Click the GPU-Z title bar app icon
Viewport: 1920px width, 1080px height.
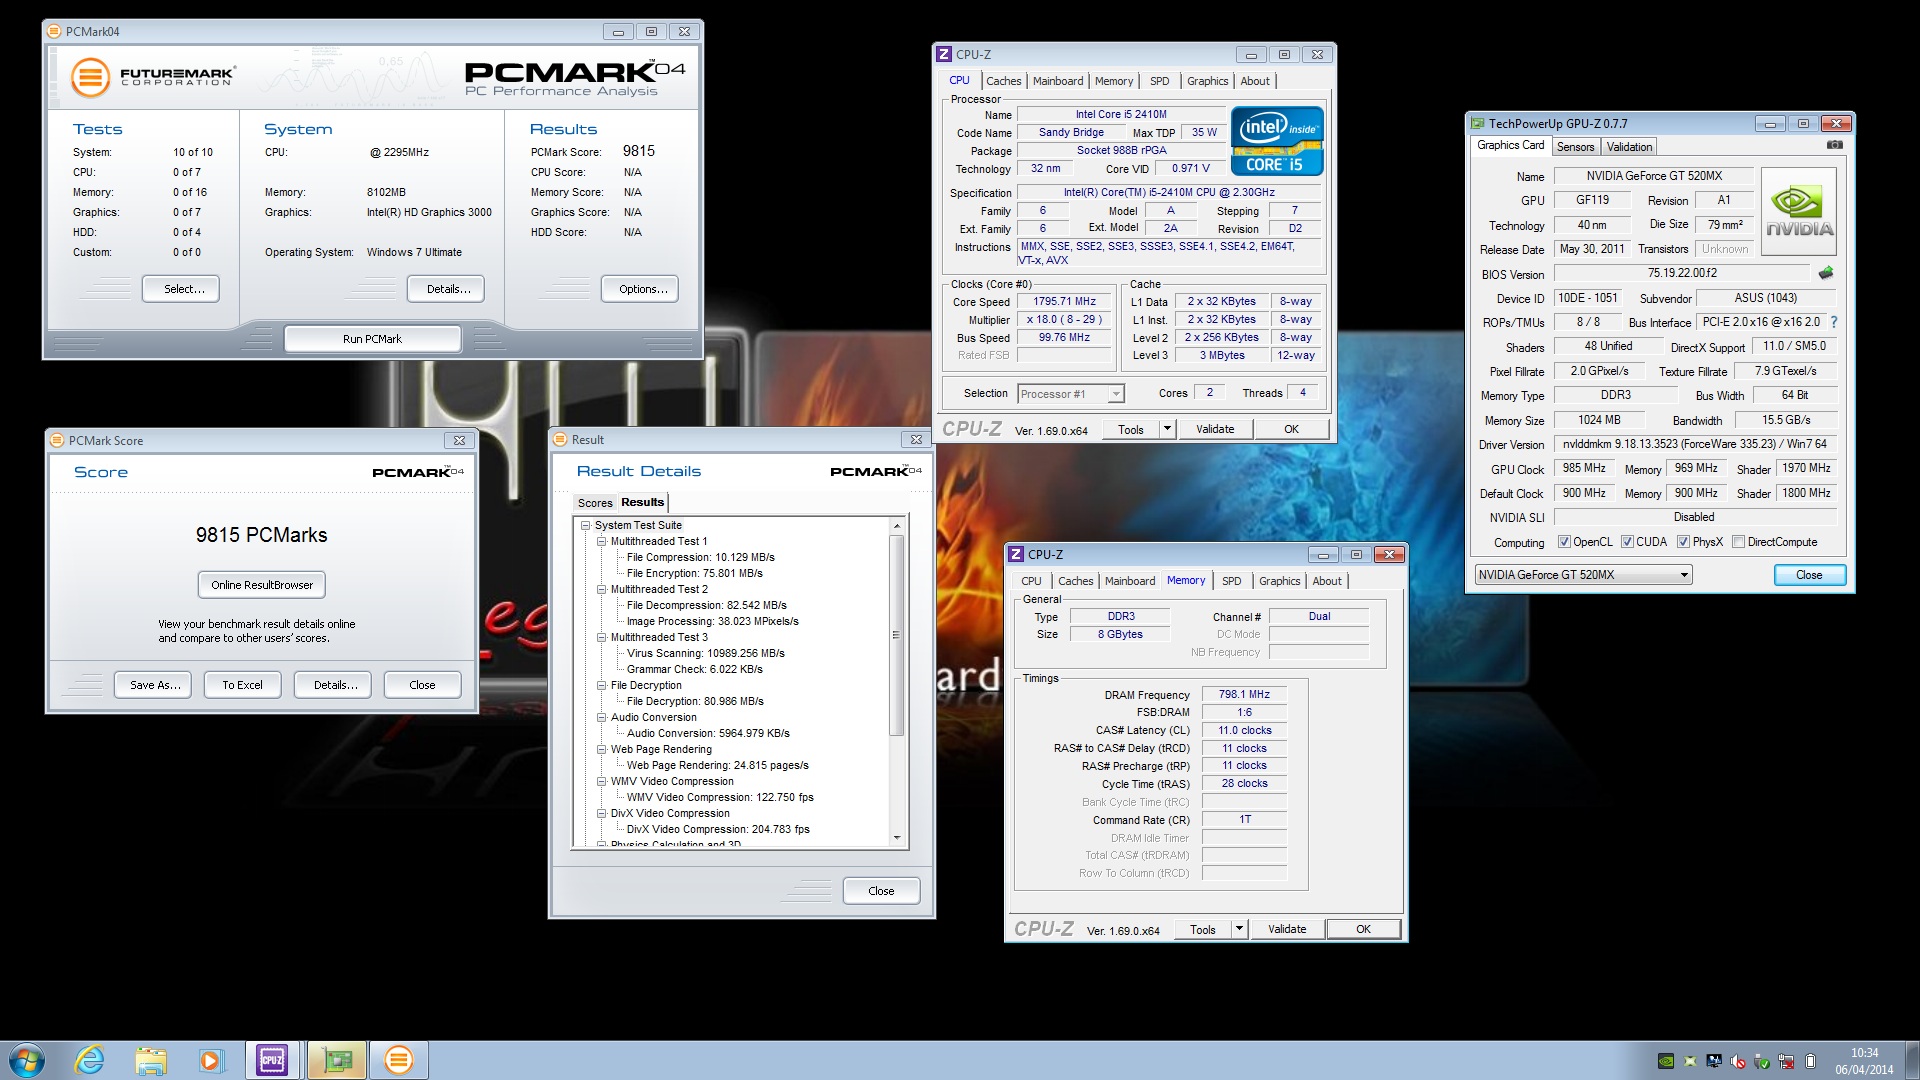pos(1477,124)
